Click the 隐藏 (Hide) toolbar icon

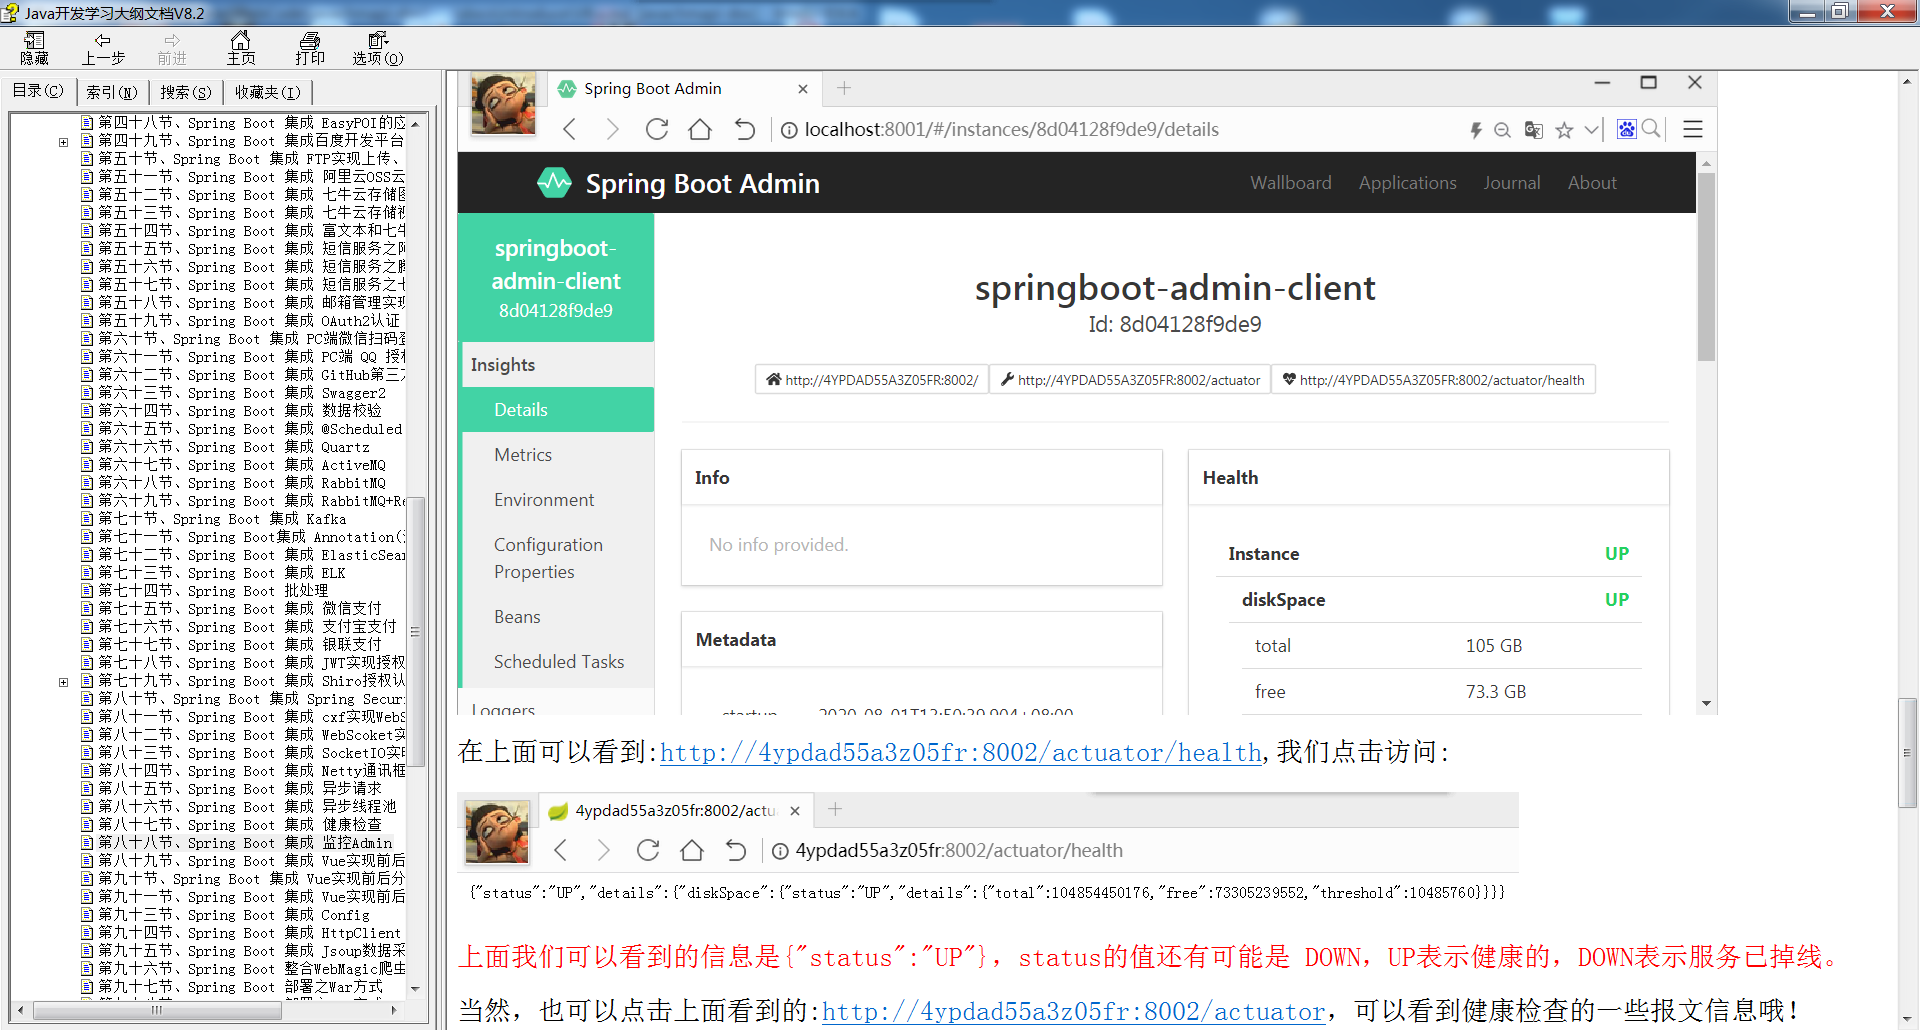(34, 48)
